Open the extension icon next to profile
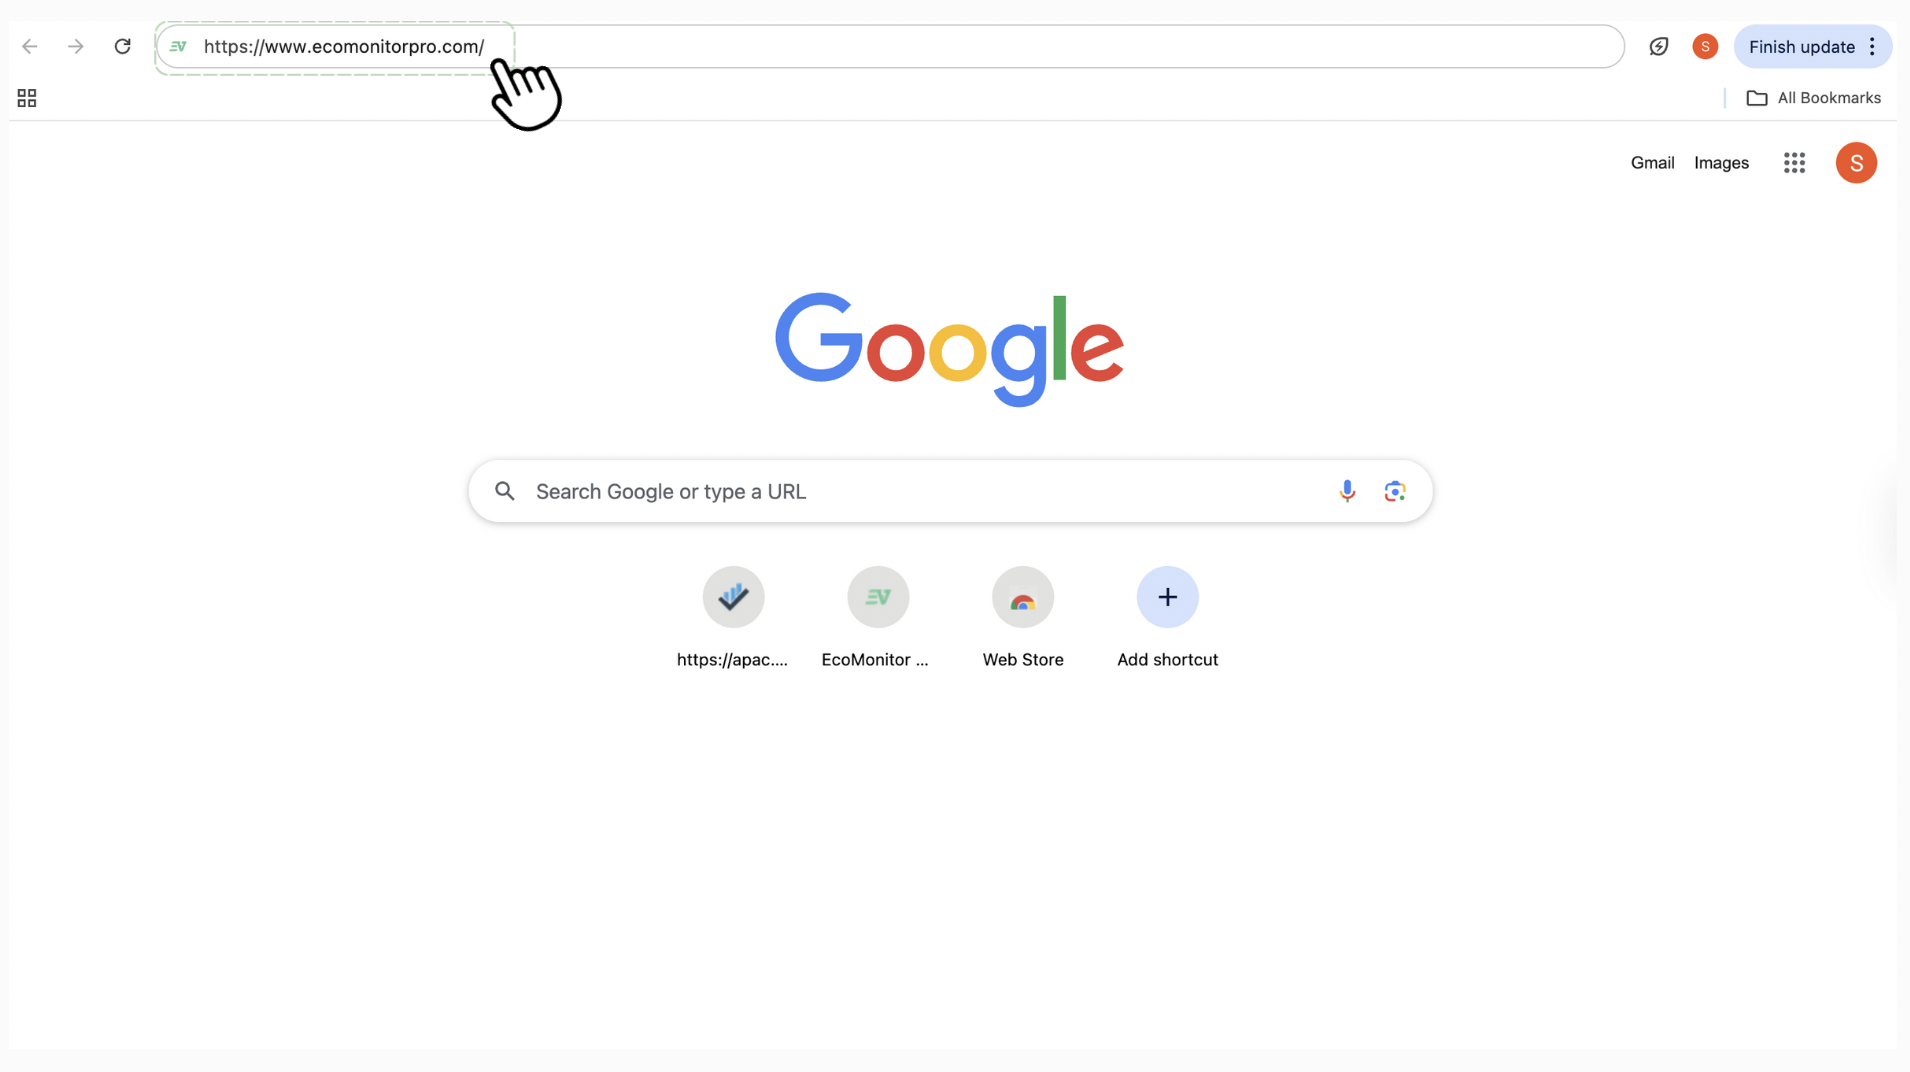The height and width of the screenshot is (1072, 1910). [1659, 46]
